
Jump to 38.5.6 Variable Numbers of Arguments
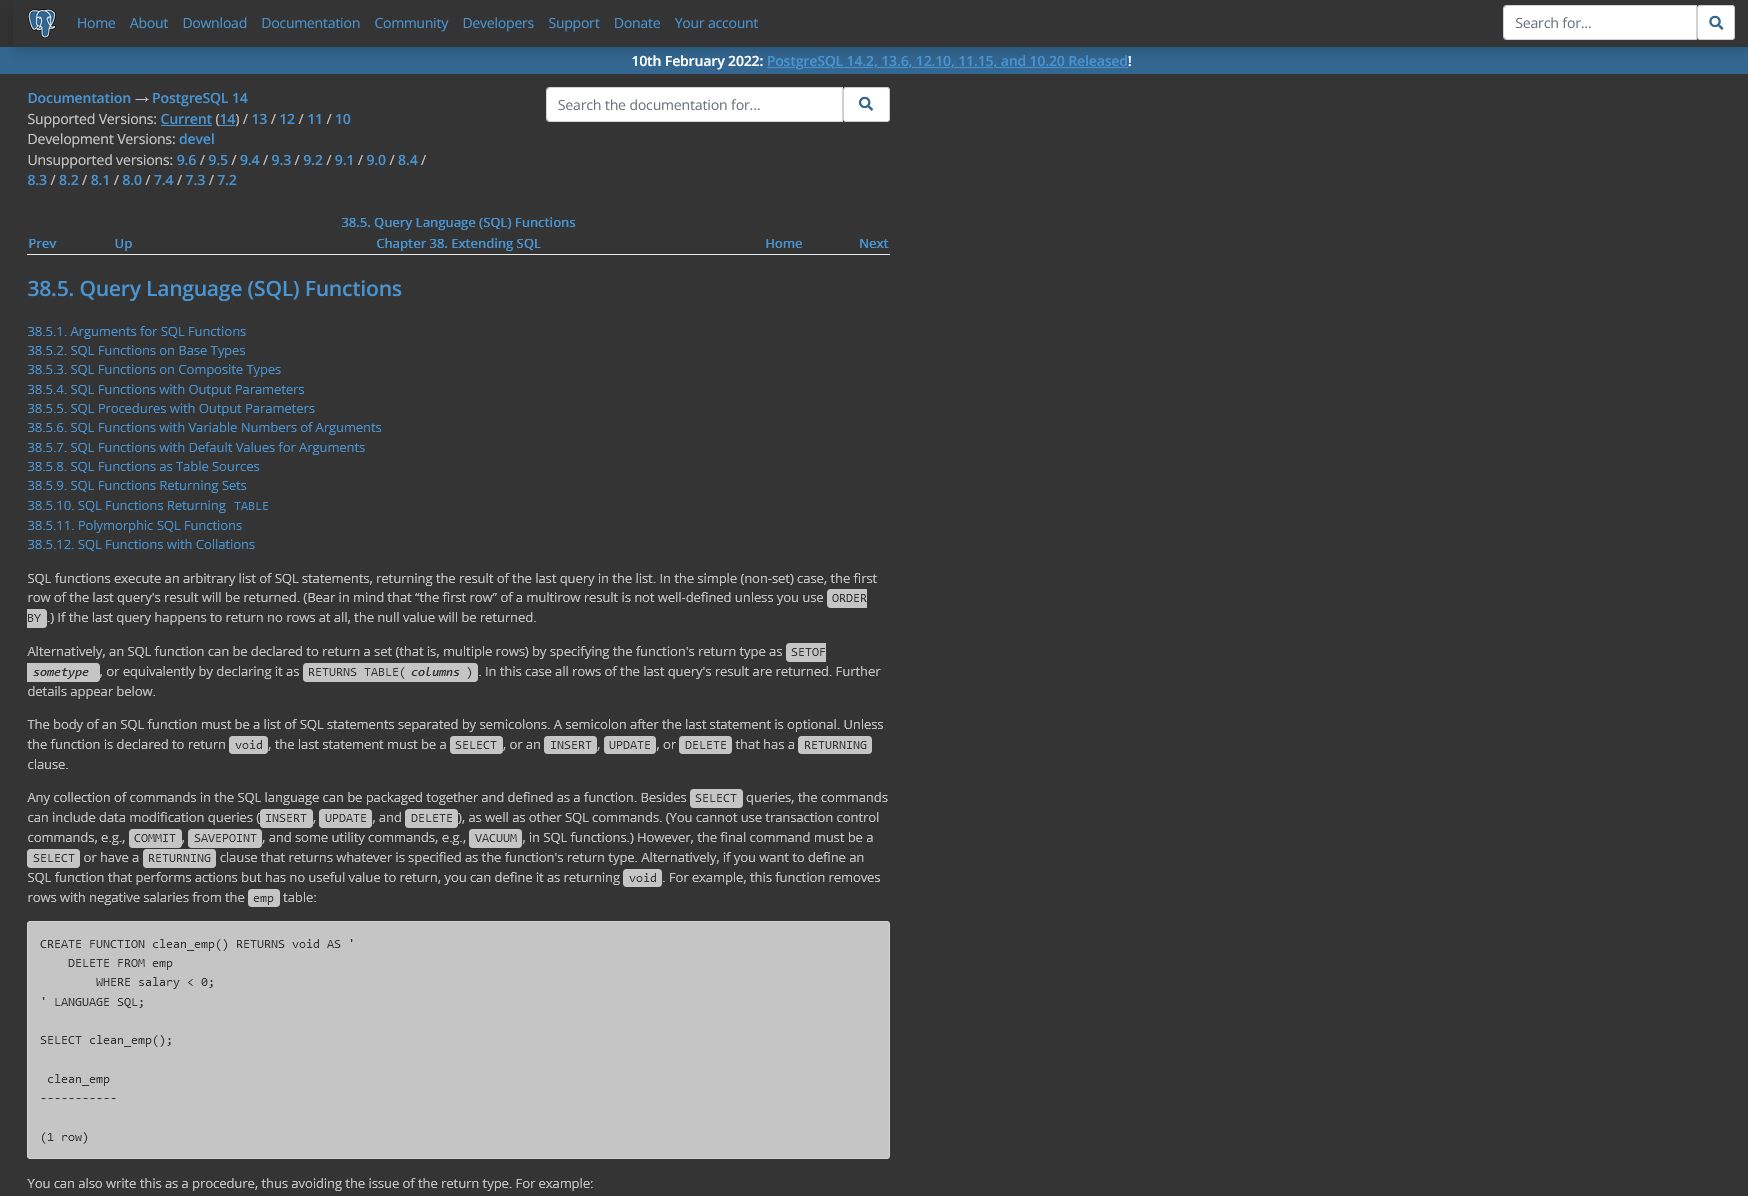pyautogui.click(x=204, y=427)
